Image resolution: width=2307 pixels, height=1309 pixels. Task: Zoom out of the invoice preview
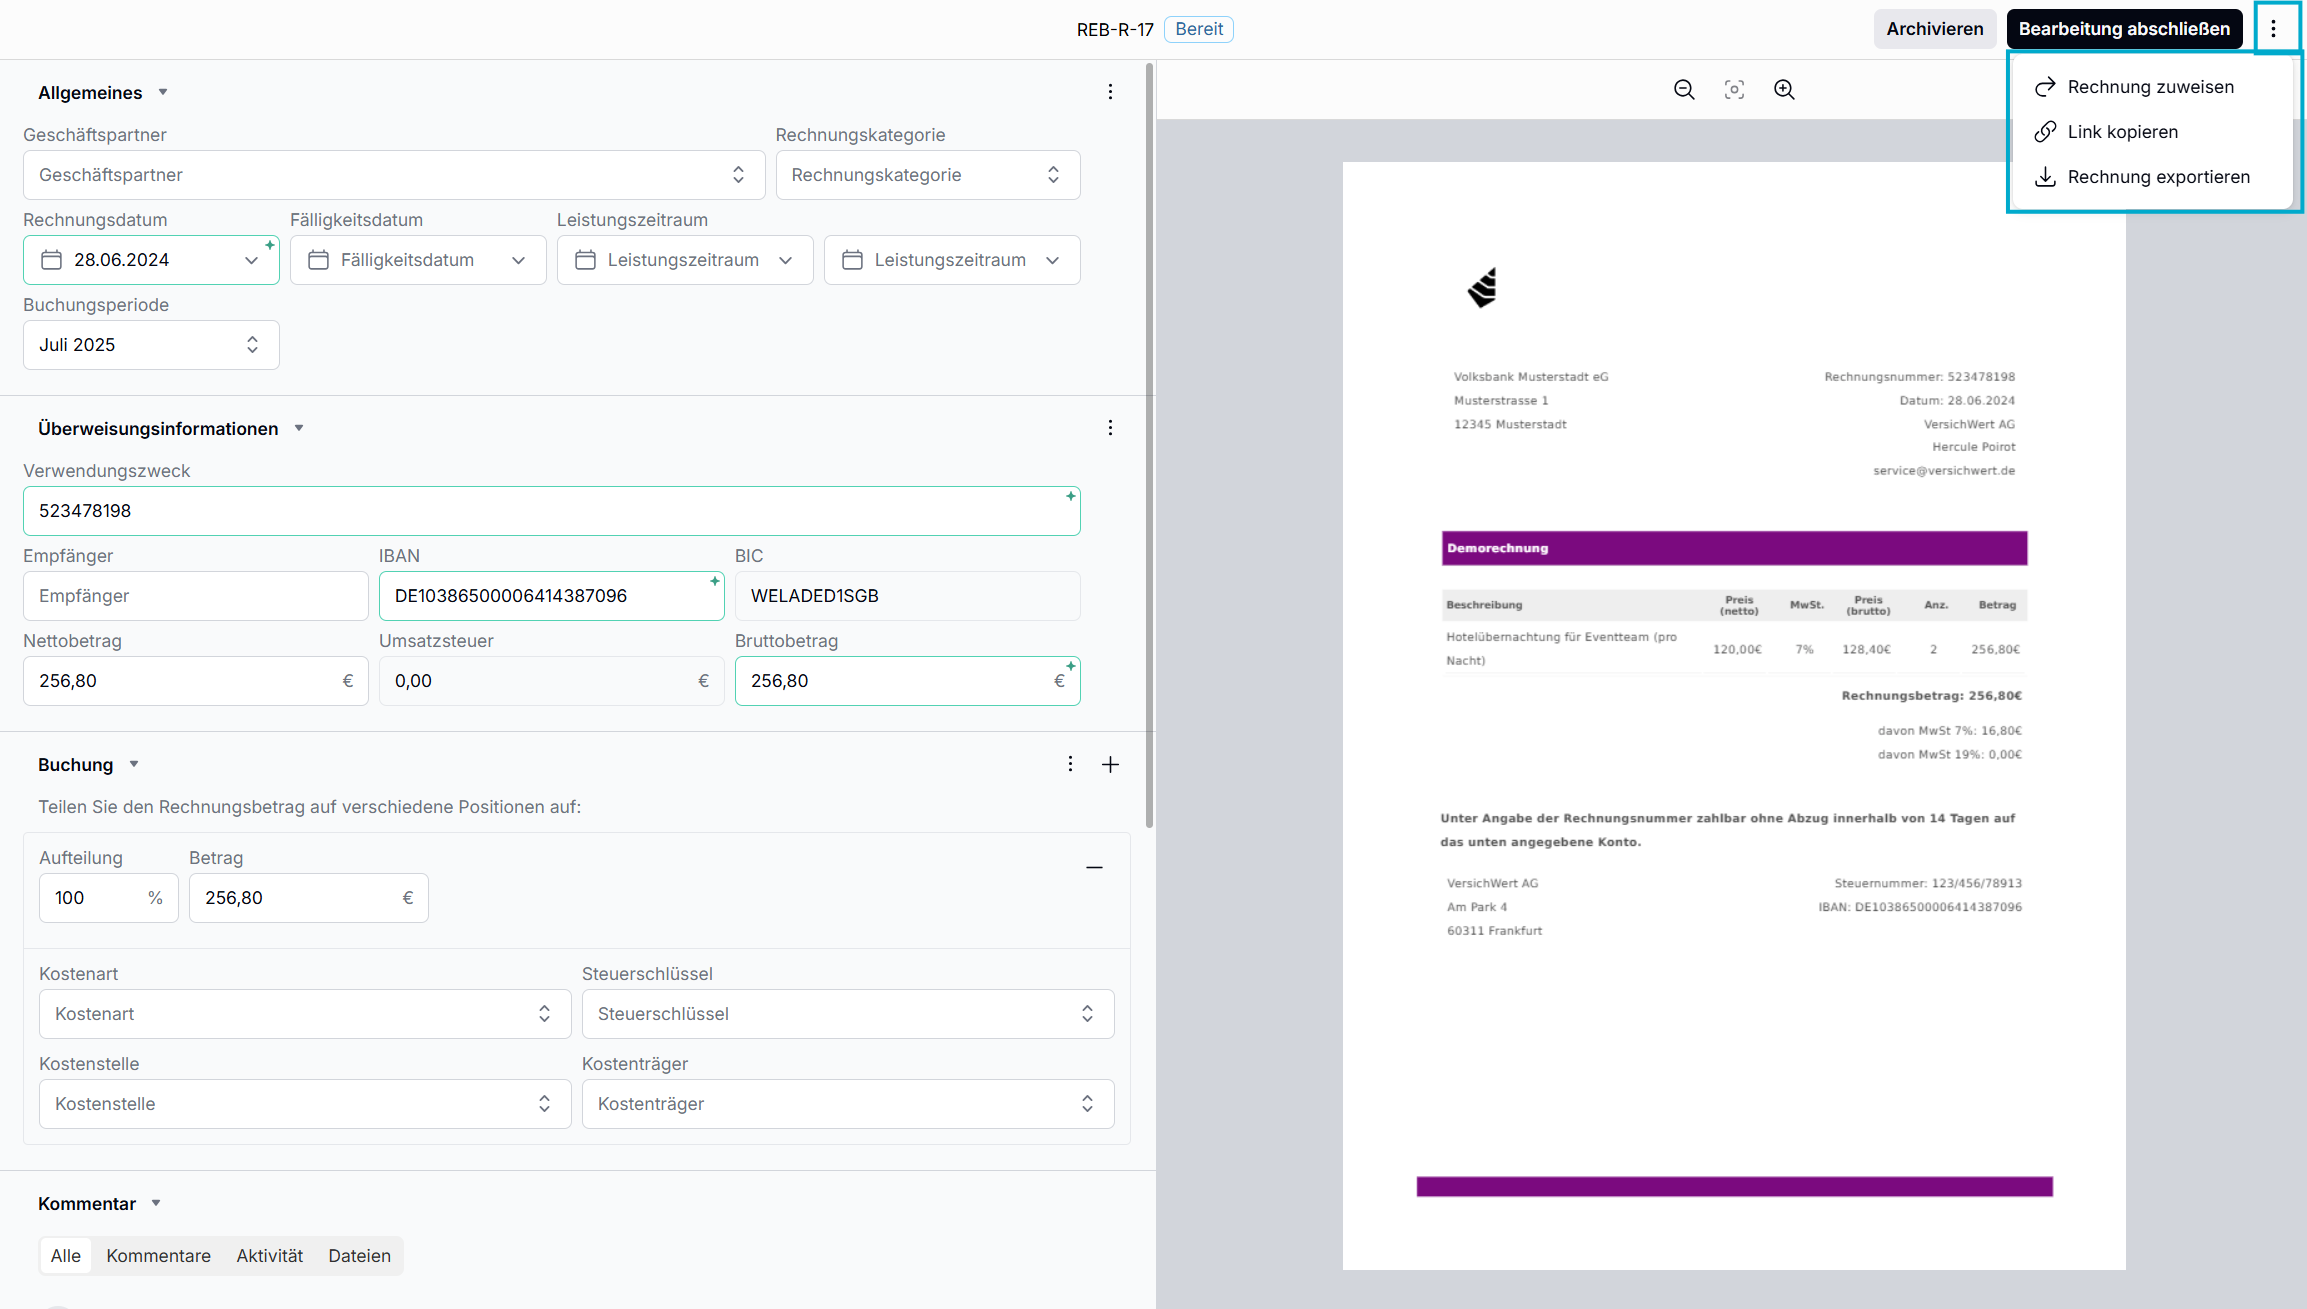click(1684, 90)
